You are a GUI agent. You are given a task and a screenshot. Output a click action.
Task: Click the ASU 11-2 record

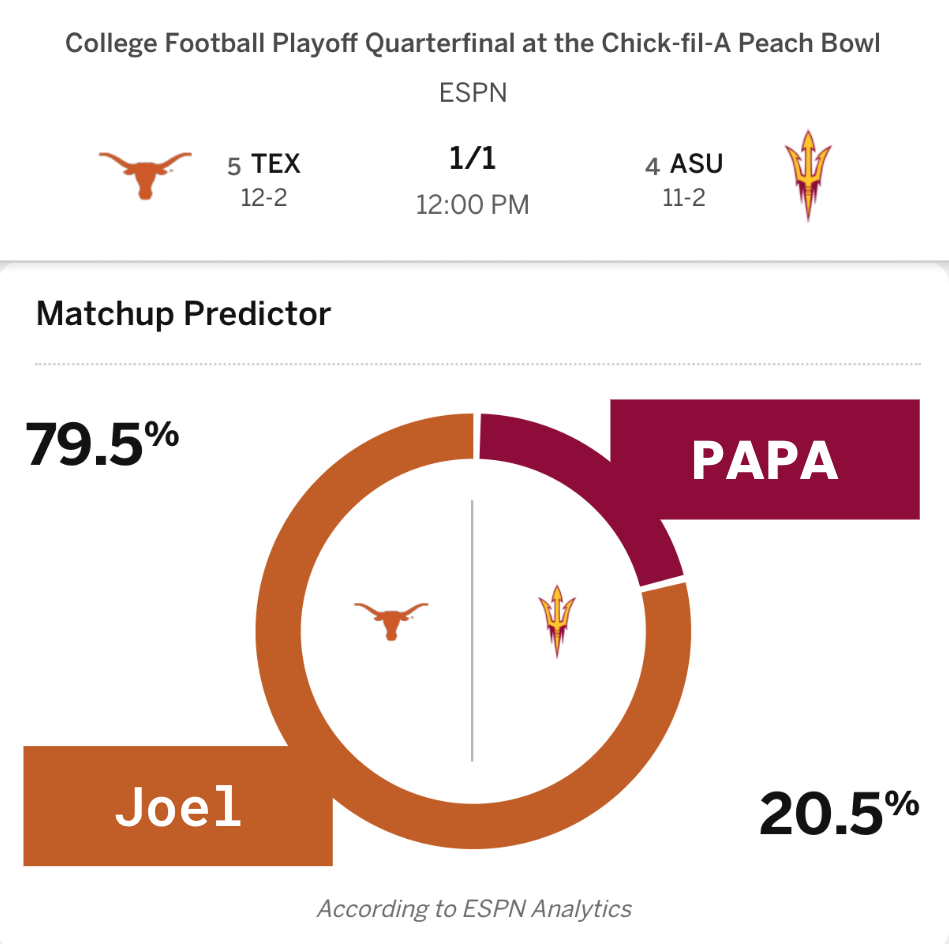coord(684,197)
